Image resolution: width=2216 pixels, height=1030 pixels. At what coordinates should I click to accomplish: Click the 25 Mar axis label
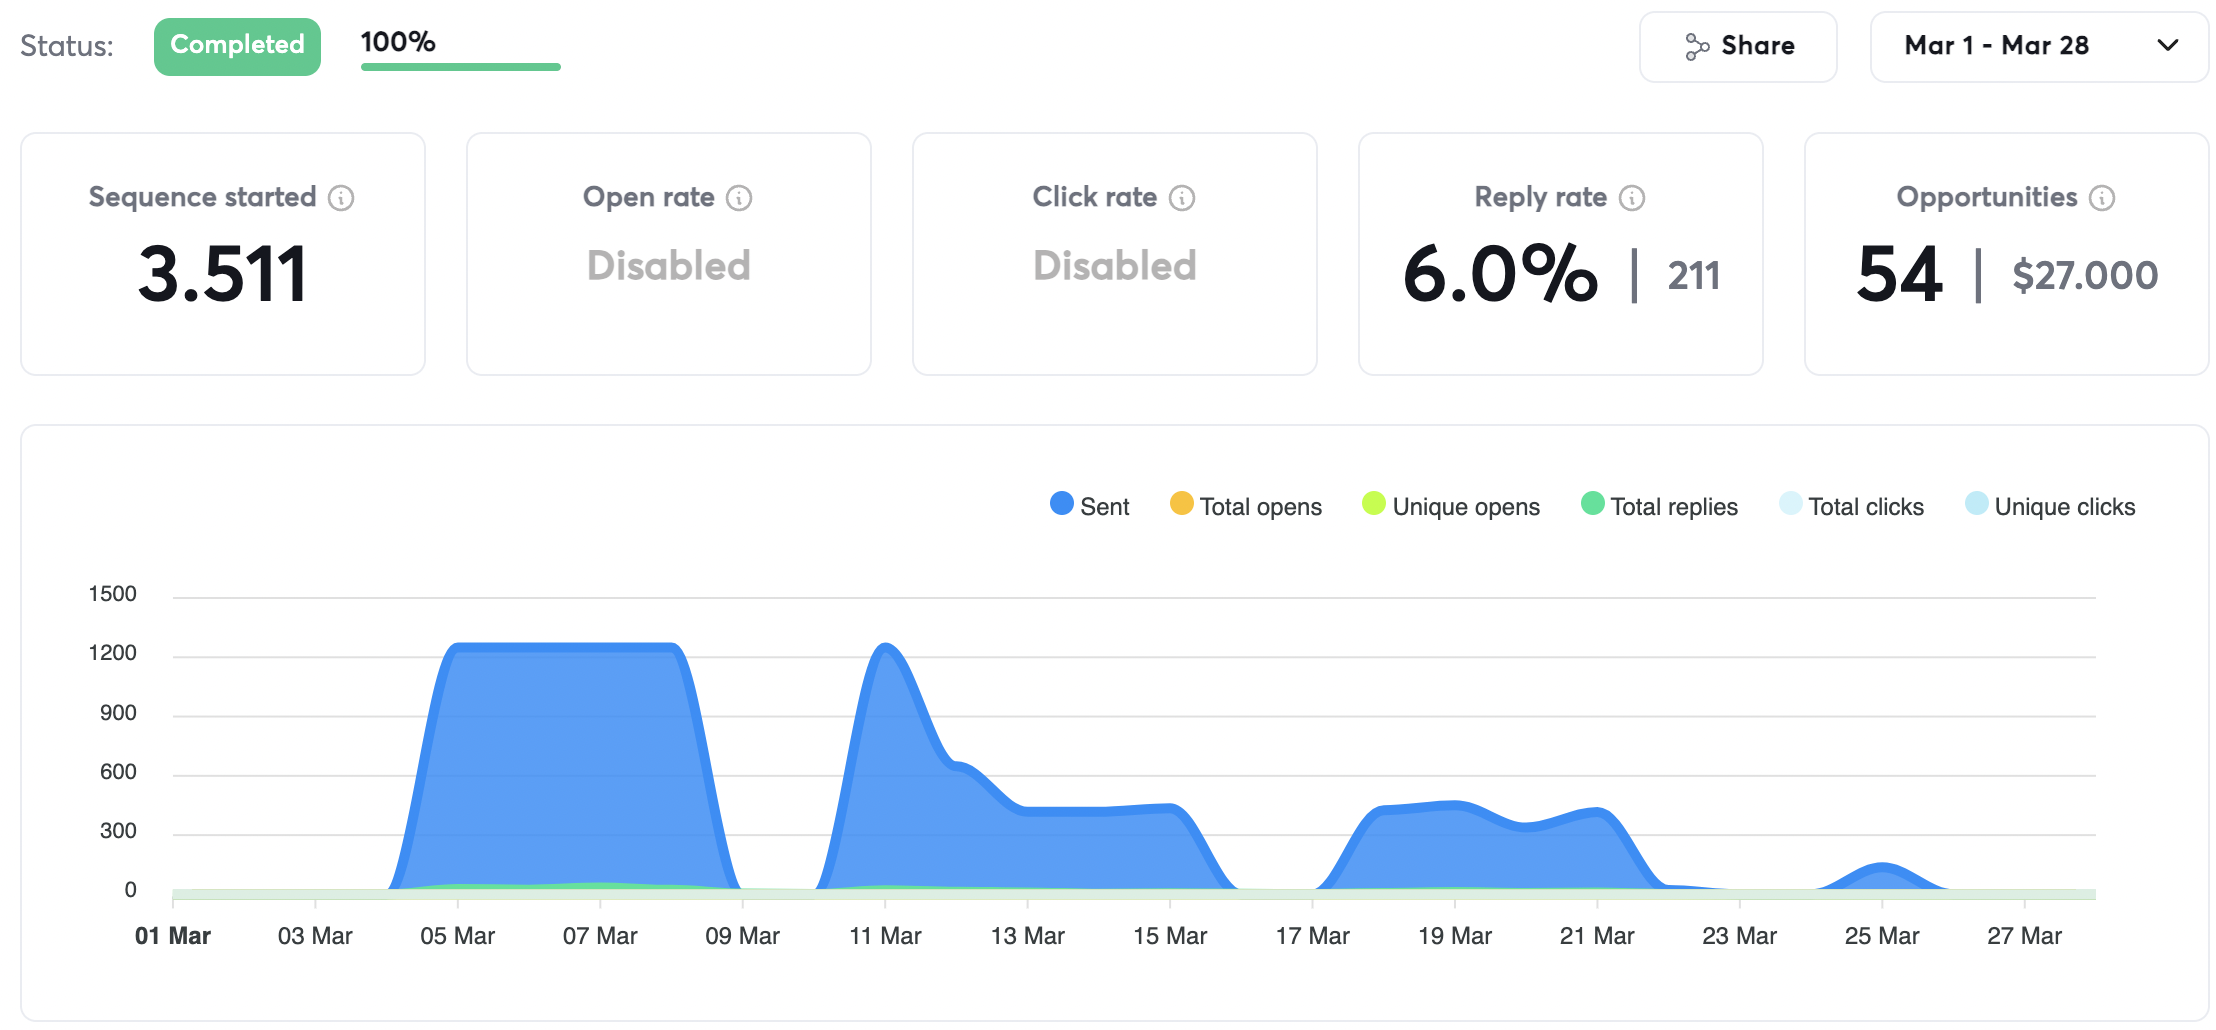pyautogui.click(x=1881, y=936)
